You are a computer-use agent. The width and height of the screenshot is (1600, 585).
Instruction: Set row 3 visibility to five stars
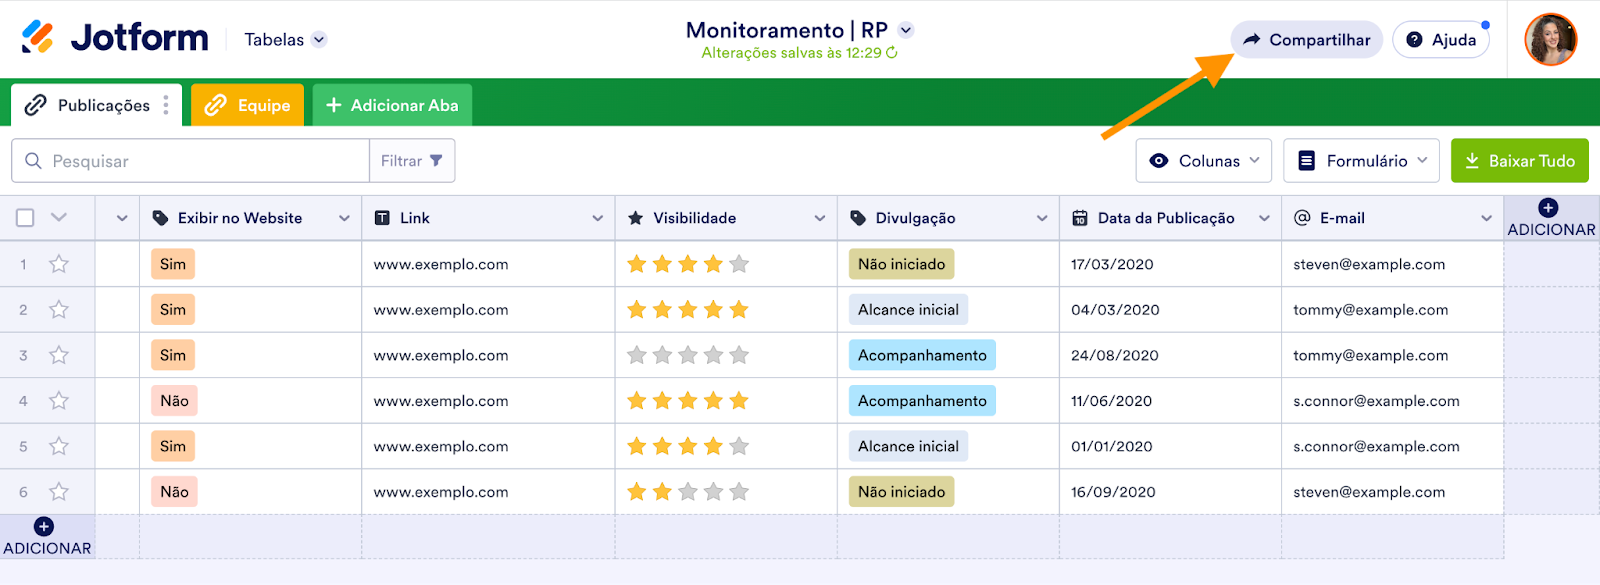click(739, 355)
